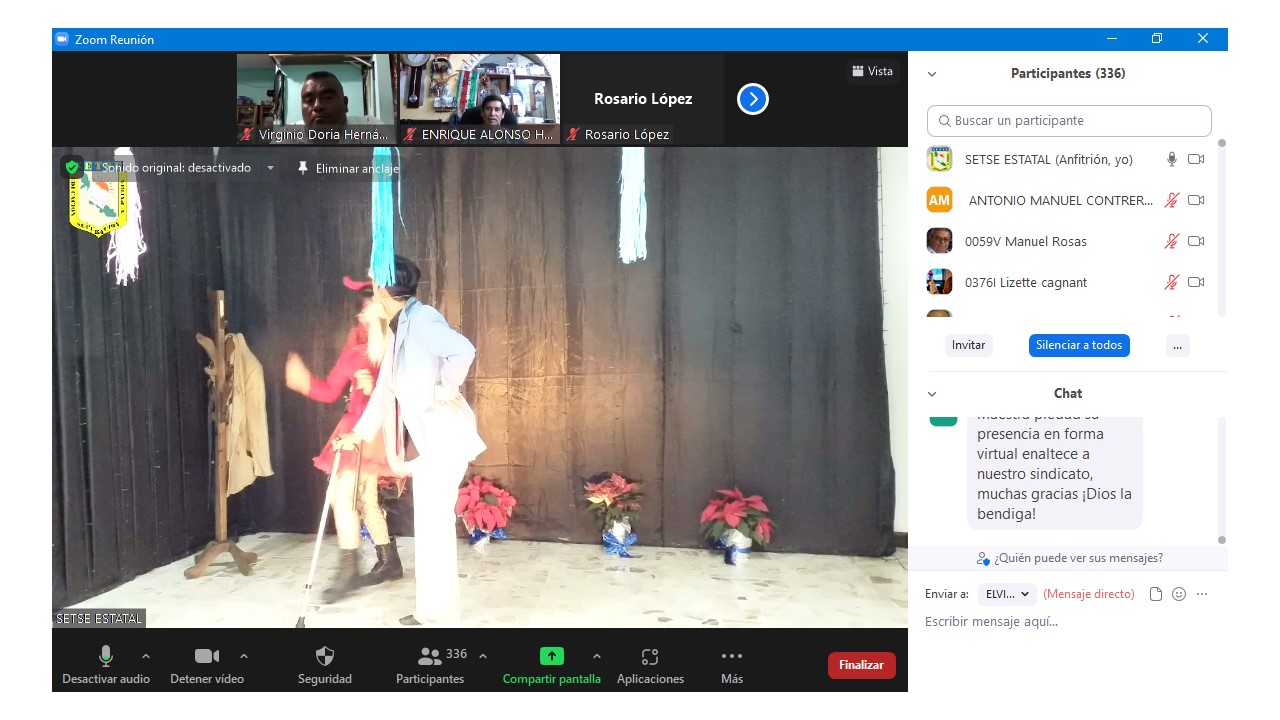Click the chat file attachment icon
Image resolution: width=1280 pixels, height=720 pixels.
point(1156,594)
